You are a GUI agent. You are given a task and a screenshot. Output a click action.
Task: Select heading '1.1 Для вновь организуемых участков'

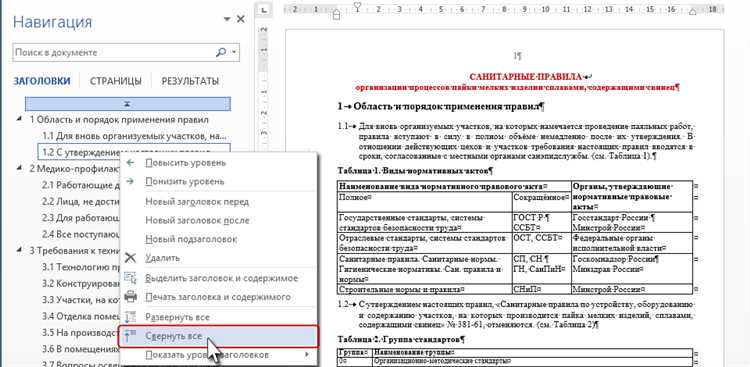click(x=134, y=136)
